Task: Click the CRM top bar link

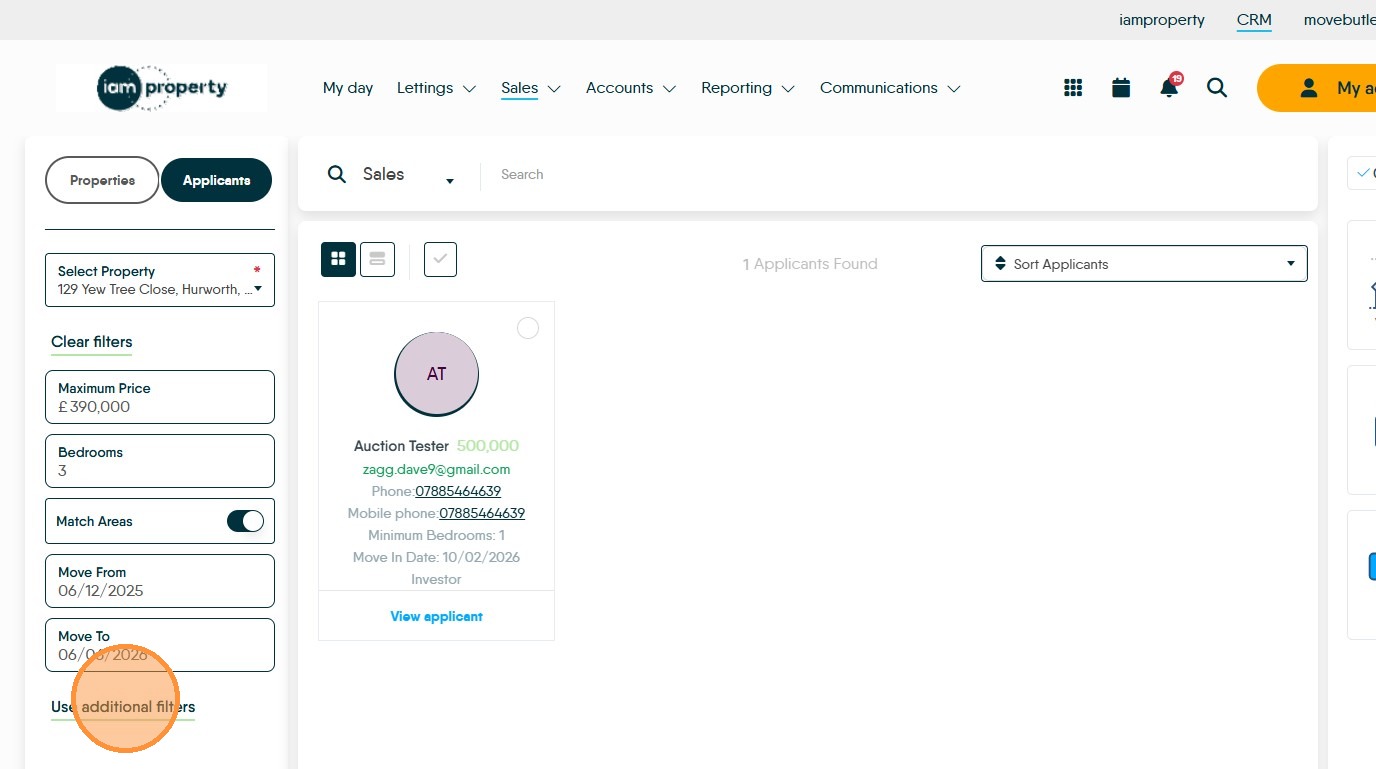Action: pos(1254,20)
